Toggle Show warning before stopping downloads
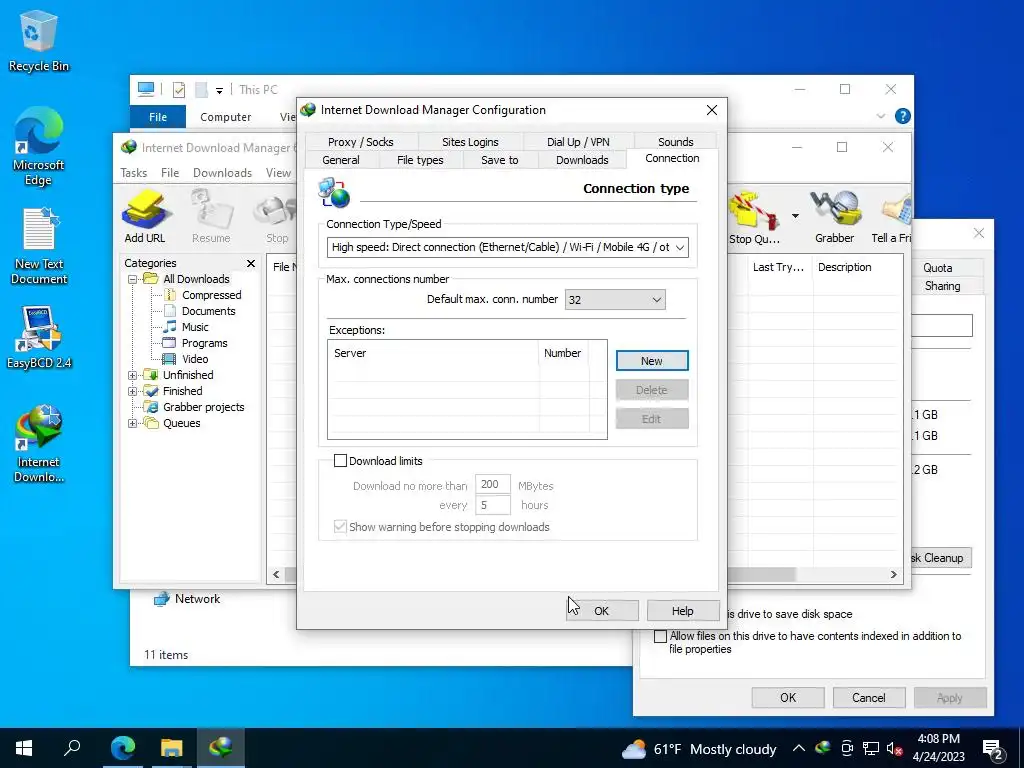Screen dimensions: 1024x768 (x=340, y=527)
